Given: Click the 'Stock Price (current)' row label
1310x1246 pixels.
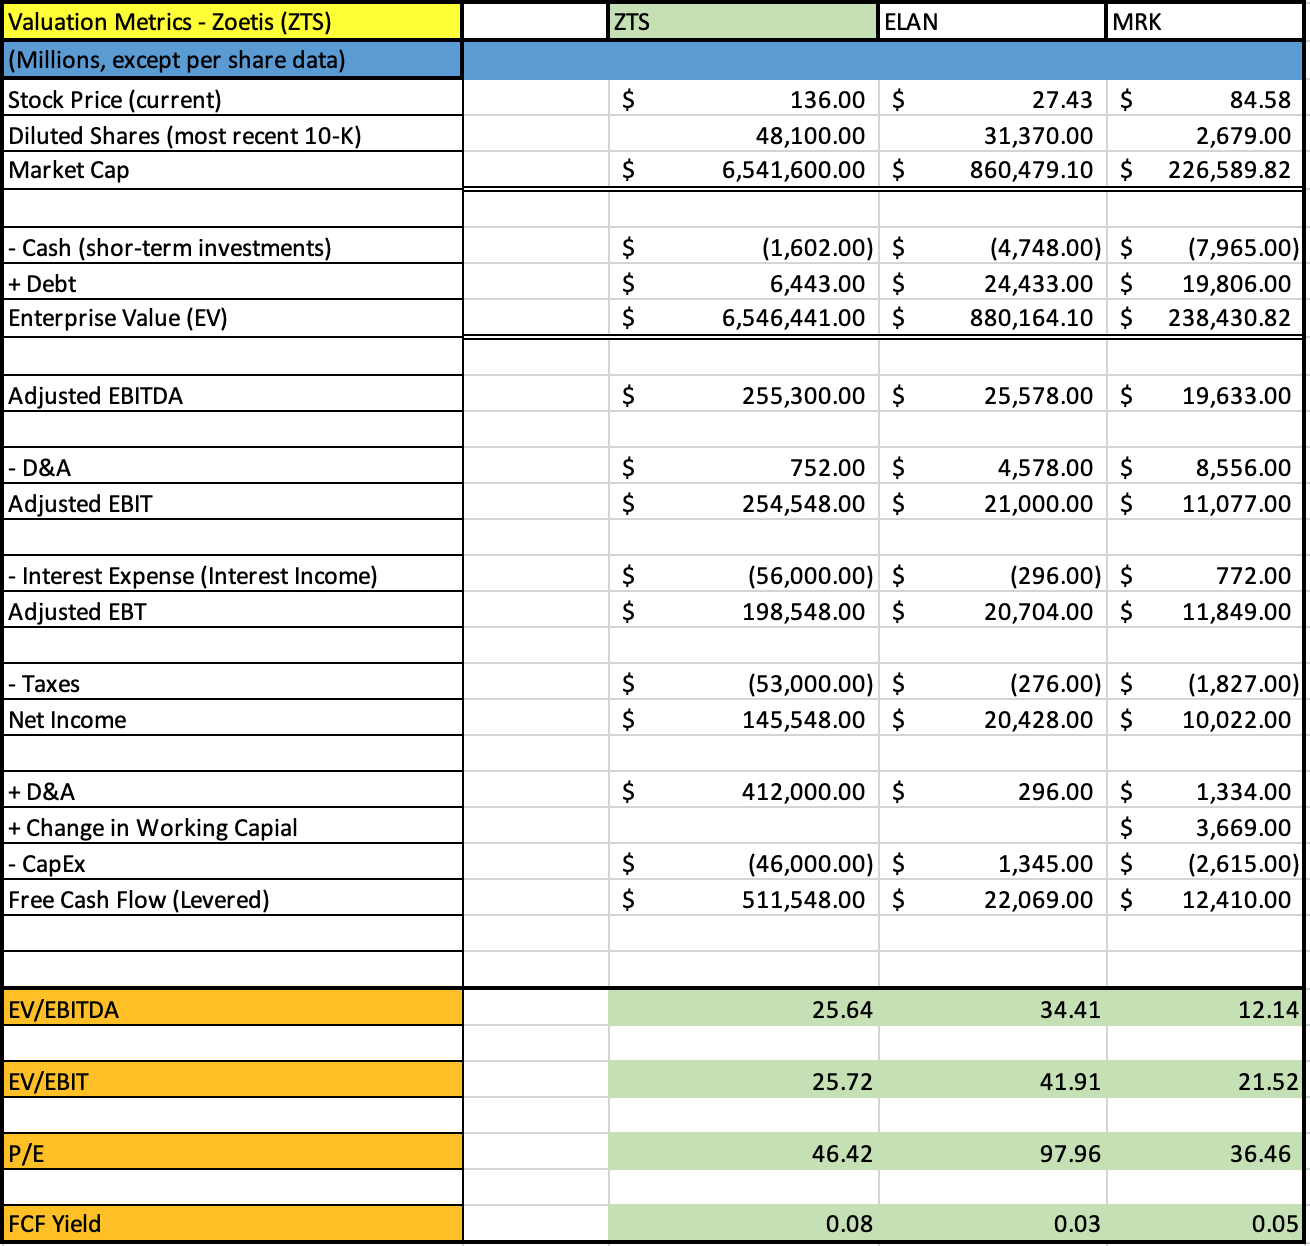Looking at the screenshot, I should 115,100.
